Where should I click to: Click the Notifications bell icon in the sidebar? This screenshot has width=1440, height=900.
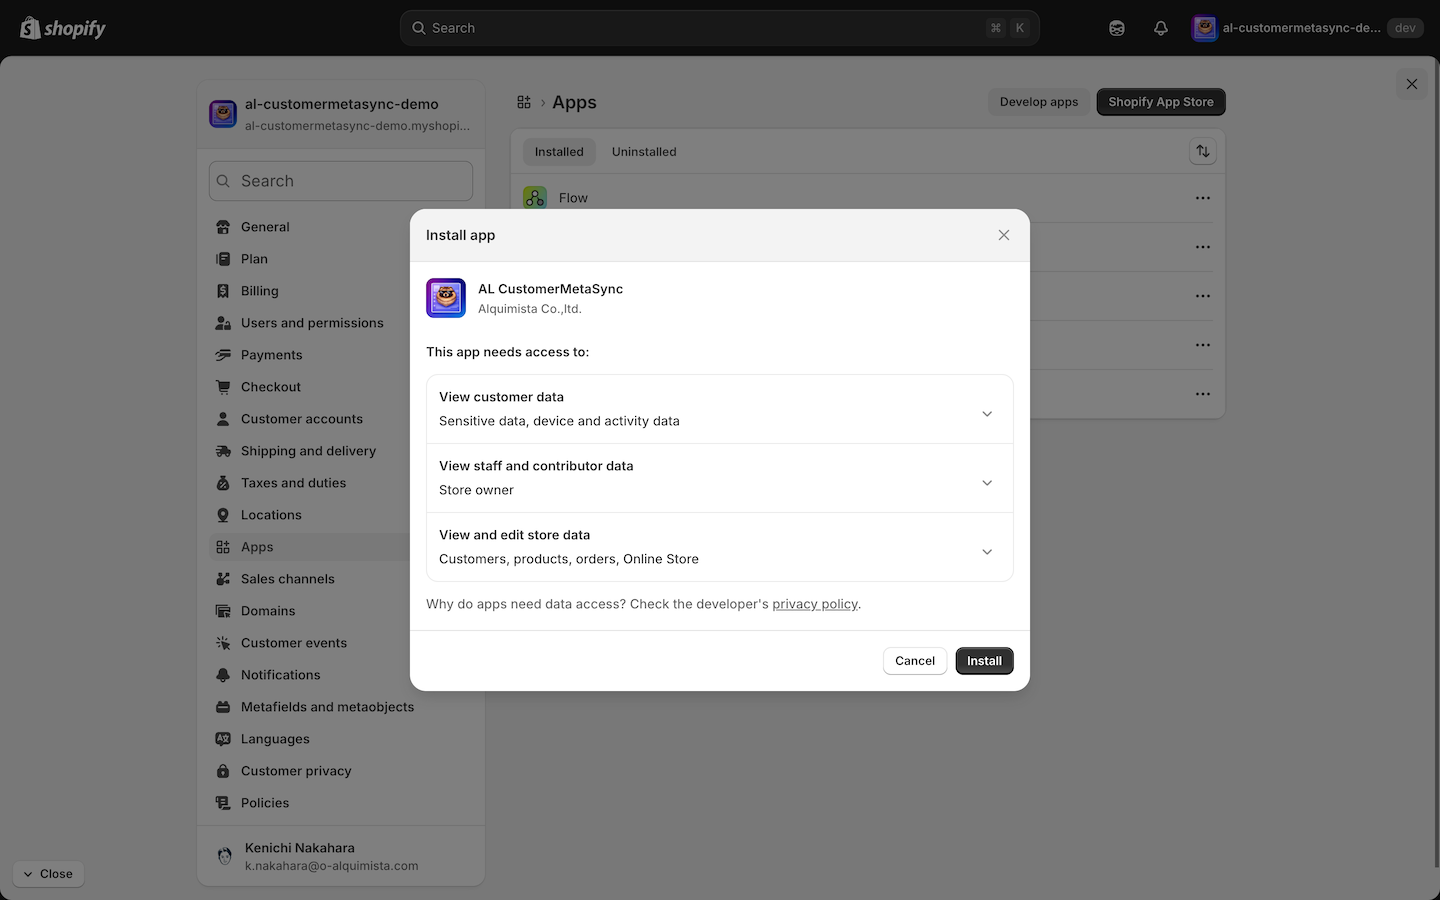223,675
